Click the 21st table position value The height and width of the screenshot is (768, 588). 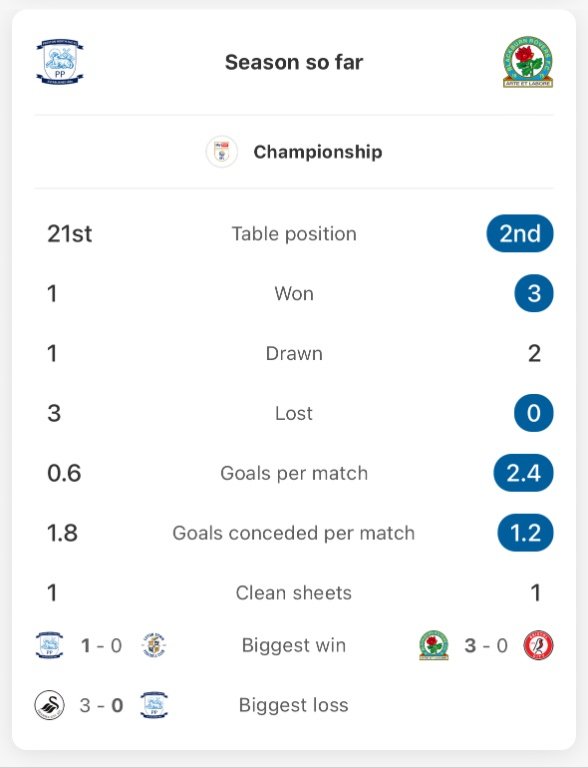70,234
